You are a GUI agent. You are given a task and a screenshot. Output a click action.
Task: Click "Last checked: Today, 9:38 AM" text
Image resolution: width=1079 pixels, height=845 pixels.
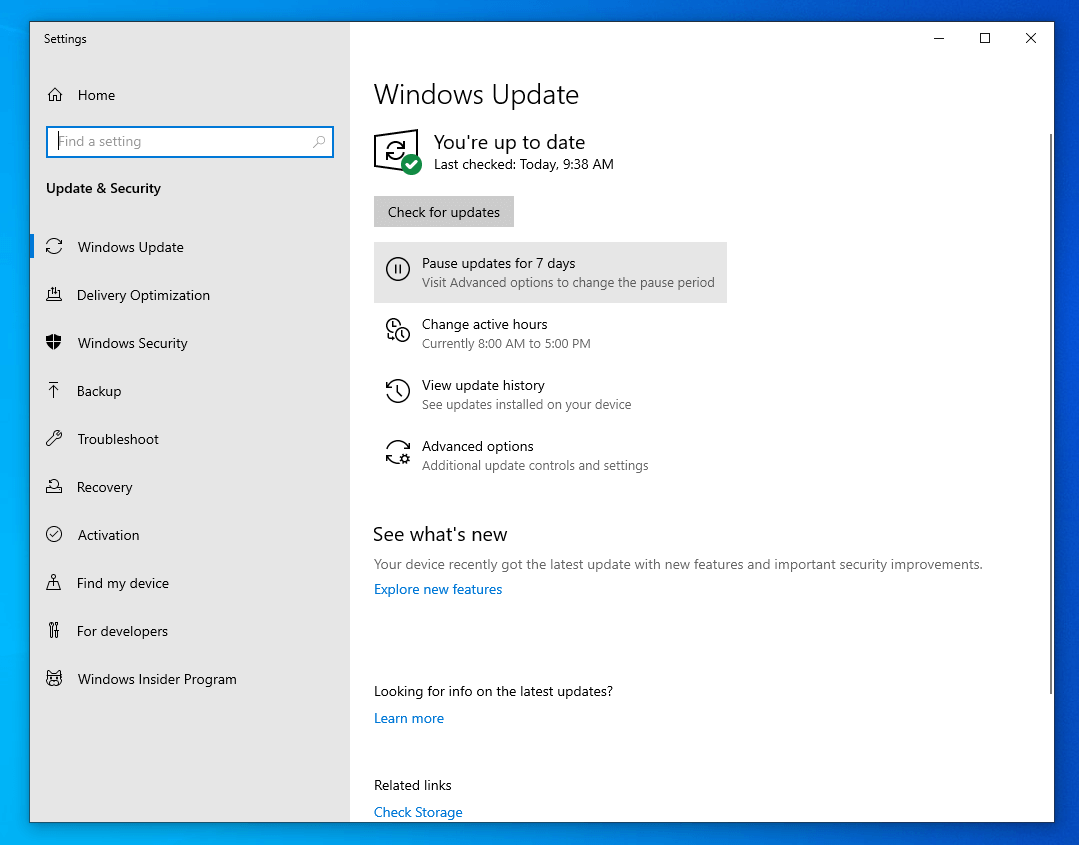524,164
